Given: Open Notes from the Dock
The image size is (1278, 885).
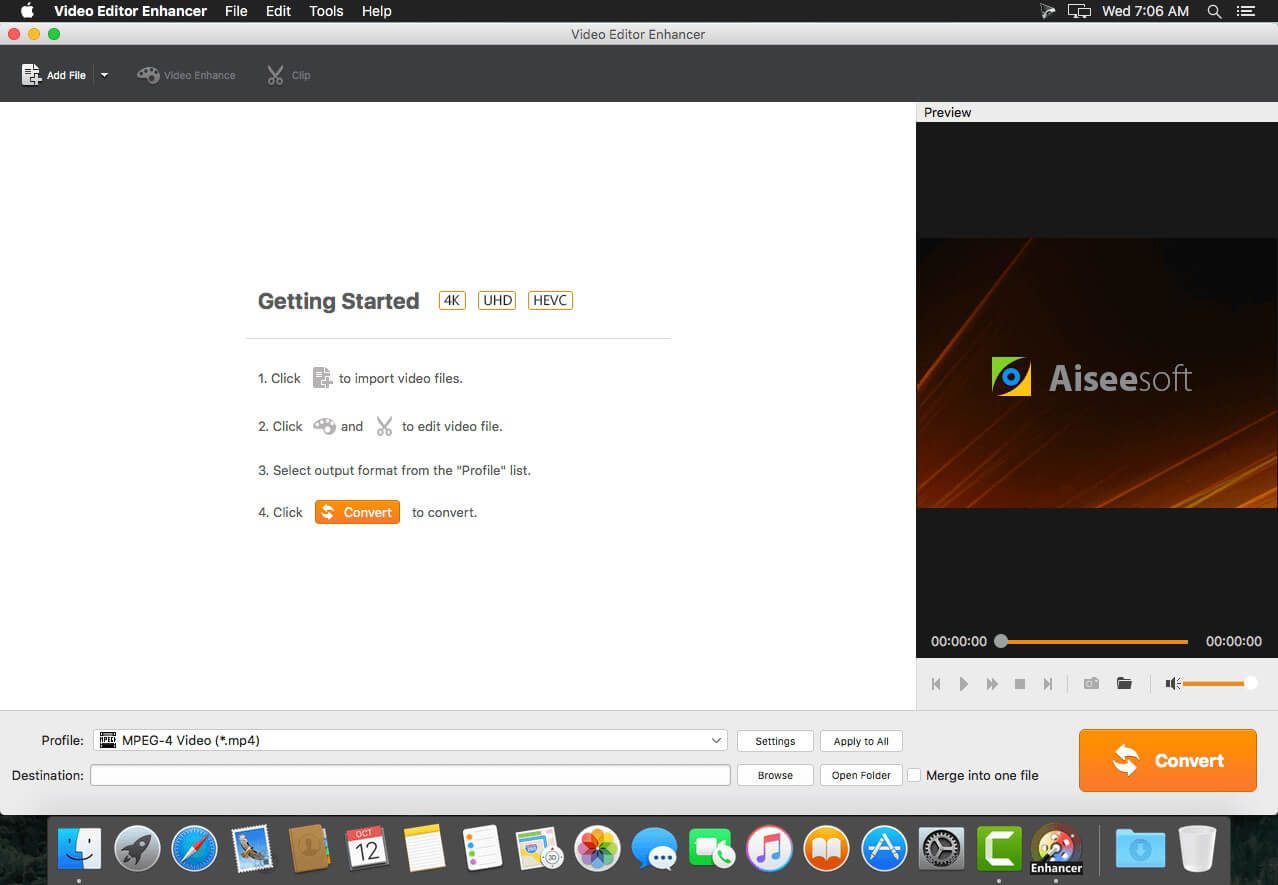Looking at the screenshot, I should point(424,849).
